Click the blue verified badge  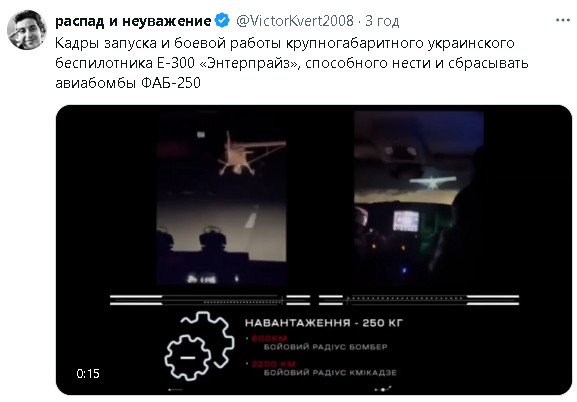coord(223,21)
